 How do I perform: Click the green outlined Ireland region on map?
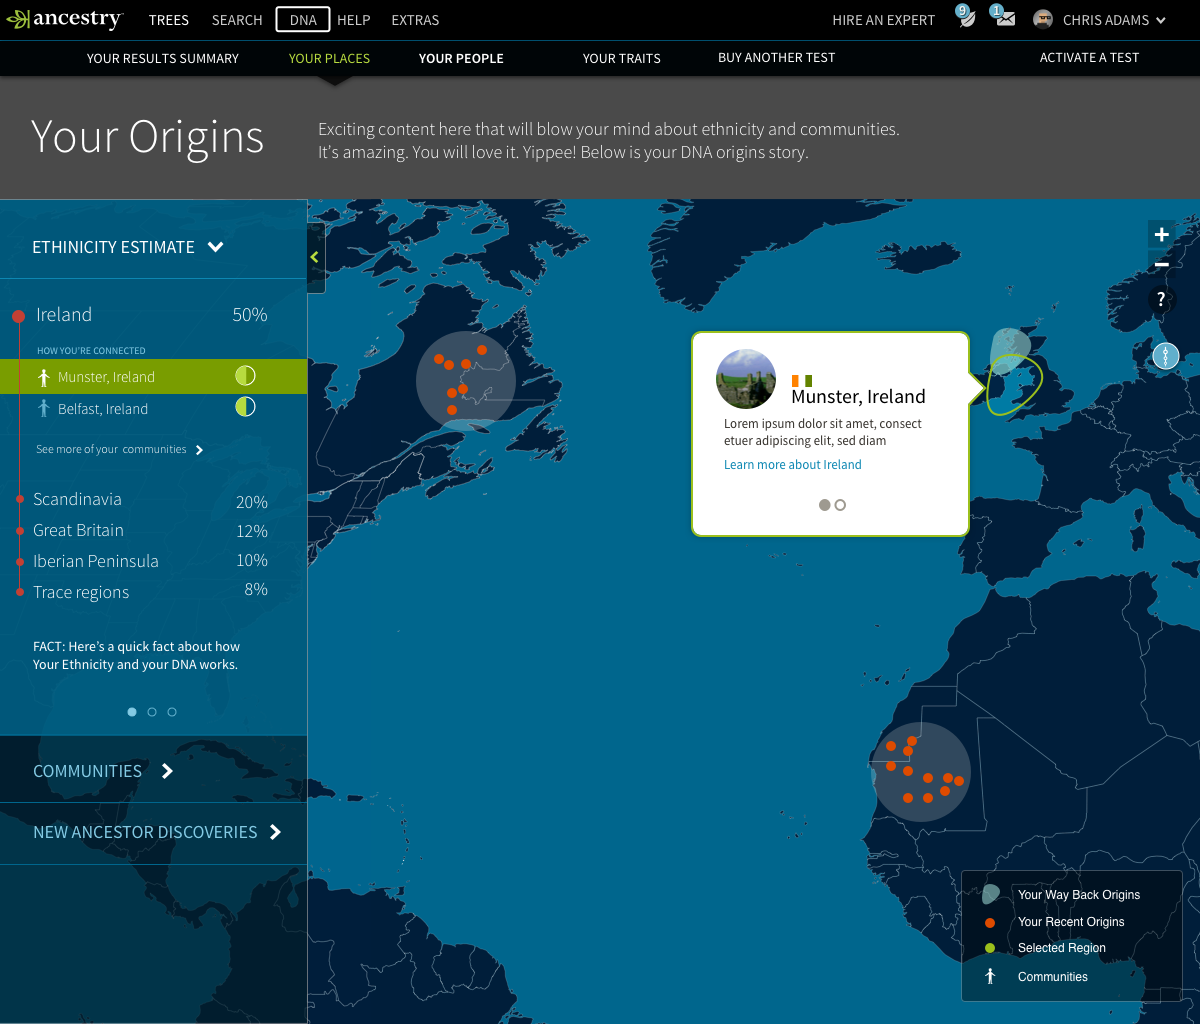pos(1015,385)
